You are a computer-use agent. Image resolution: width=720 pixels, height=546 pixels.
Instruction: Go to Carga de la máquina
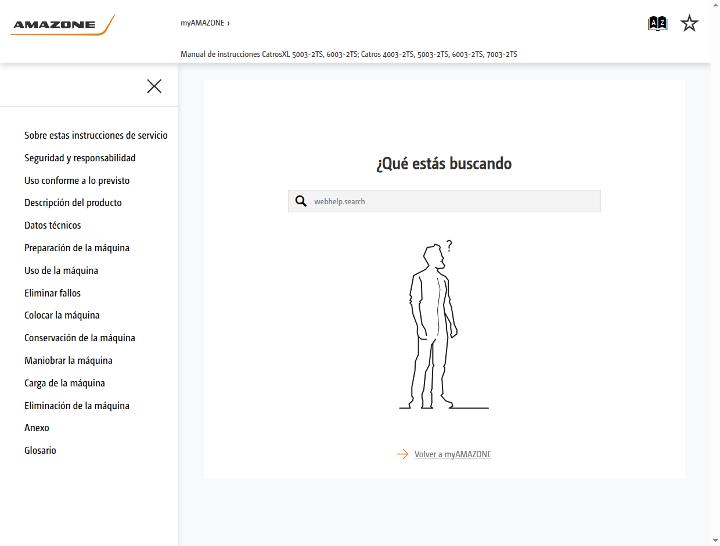click(x=64, y=383)
